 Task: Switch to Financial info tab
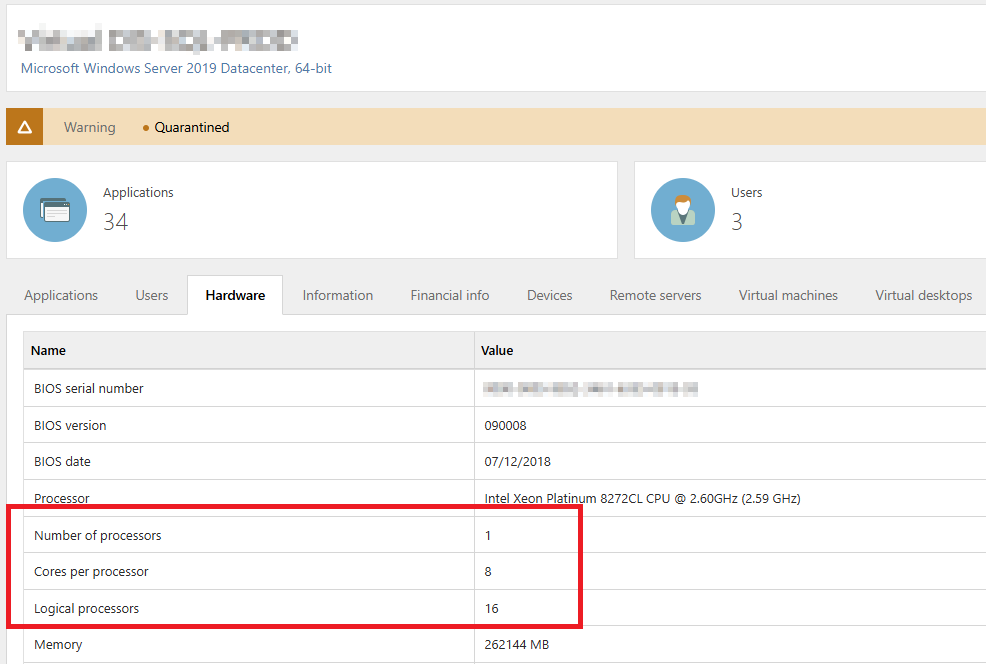(450, 296)
